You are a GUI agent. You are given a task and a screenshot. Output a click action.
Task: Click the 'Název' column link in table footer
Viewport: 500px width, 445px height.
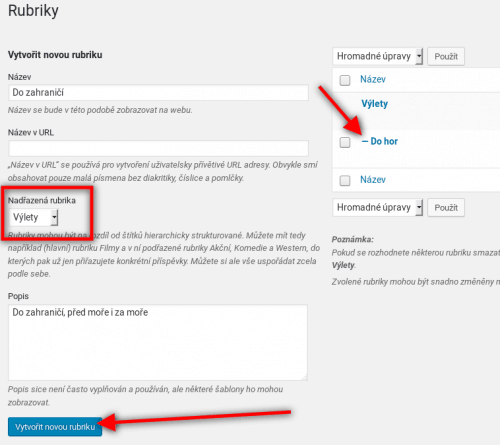click(x=373, y=180)
